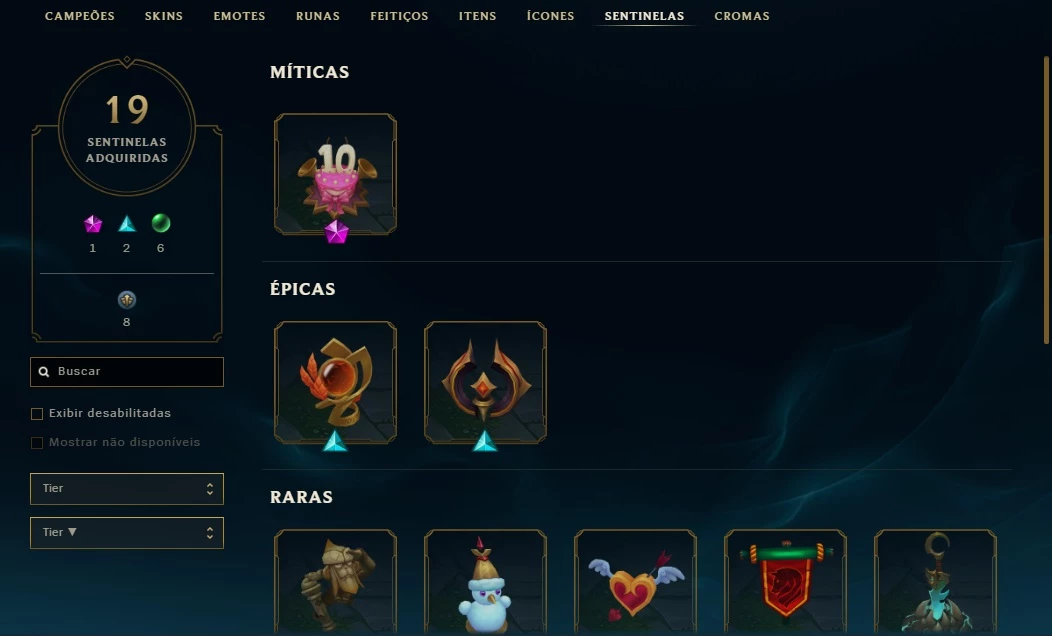Pick the winged heart rare ward skin
This screenshot has width=1052, height=636.
635,582
